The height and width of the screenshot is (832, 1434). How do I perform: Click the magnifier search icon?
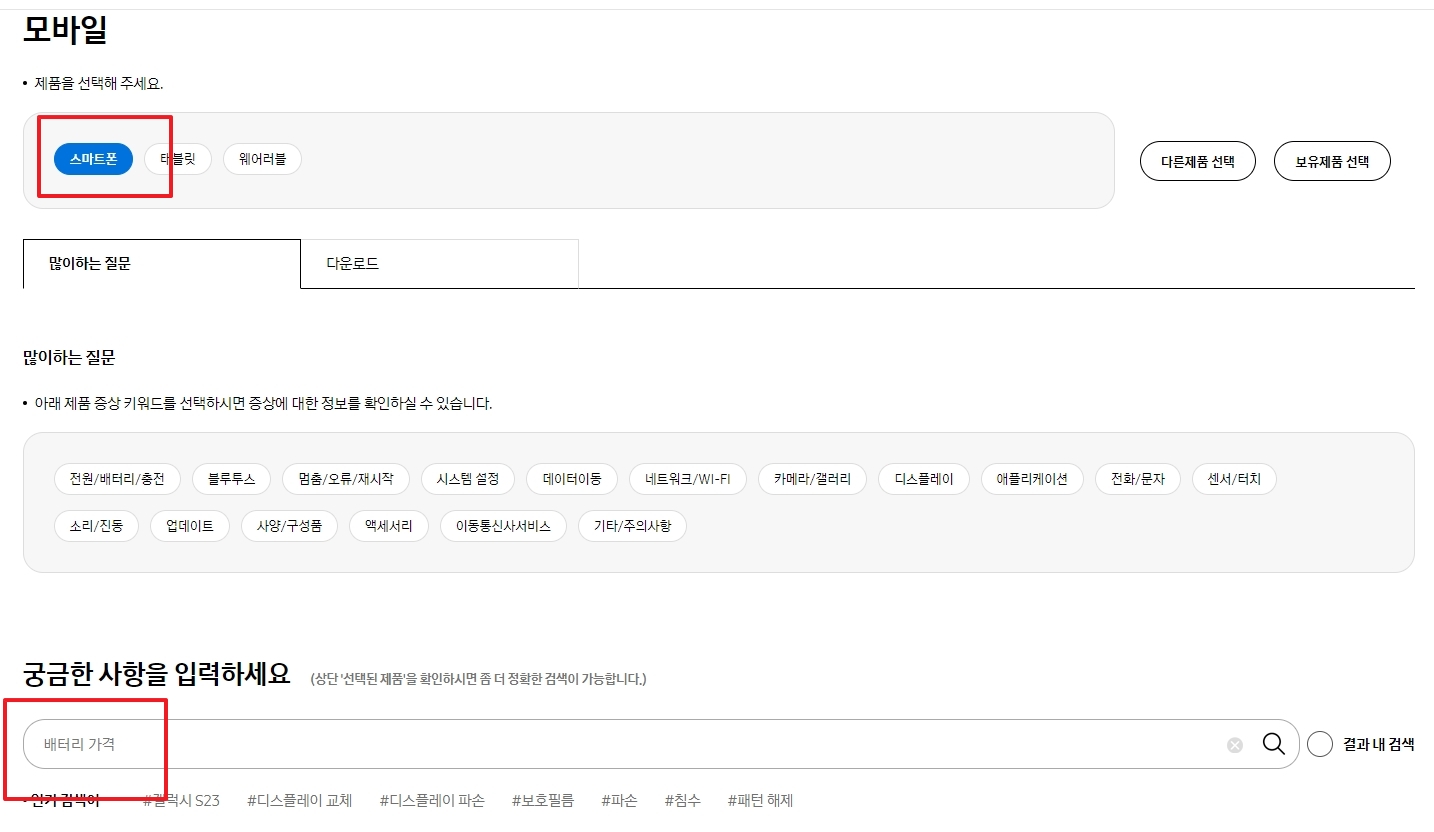pyautogui.click(x=1274, y=744)
